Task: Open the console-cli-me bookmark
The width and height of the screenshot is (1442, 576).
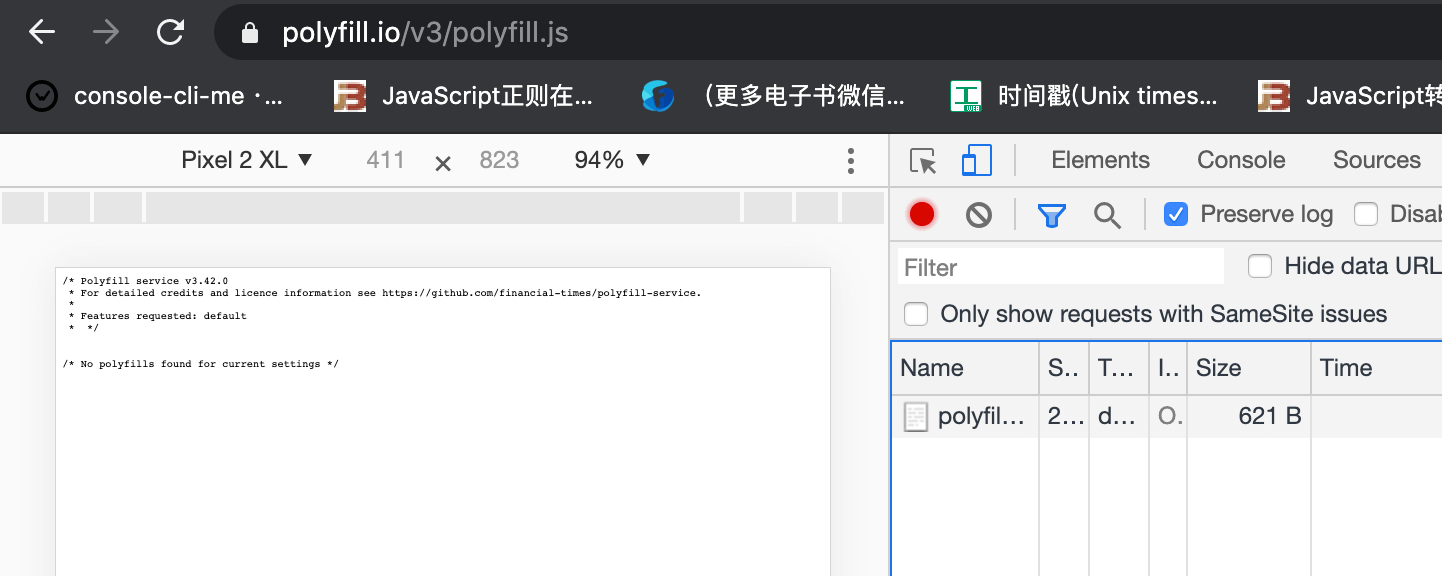Action: (156, 96)
